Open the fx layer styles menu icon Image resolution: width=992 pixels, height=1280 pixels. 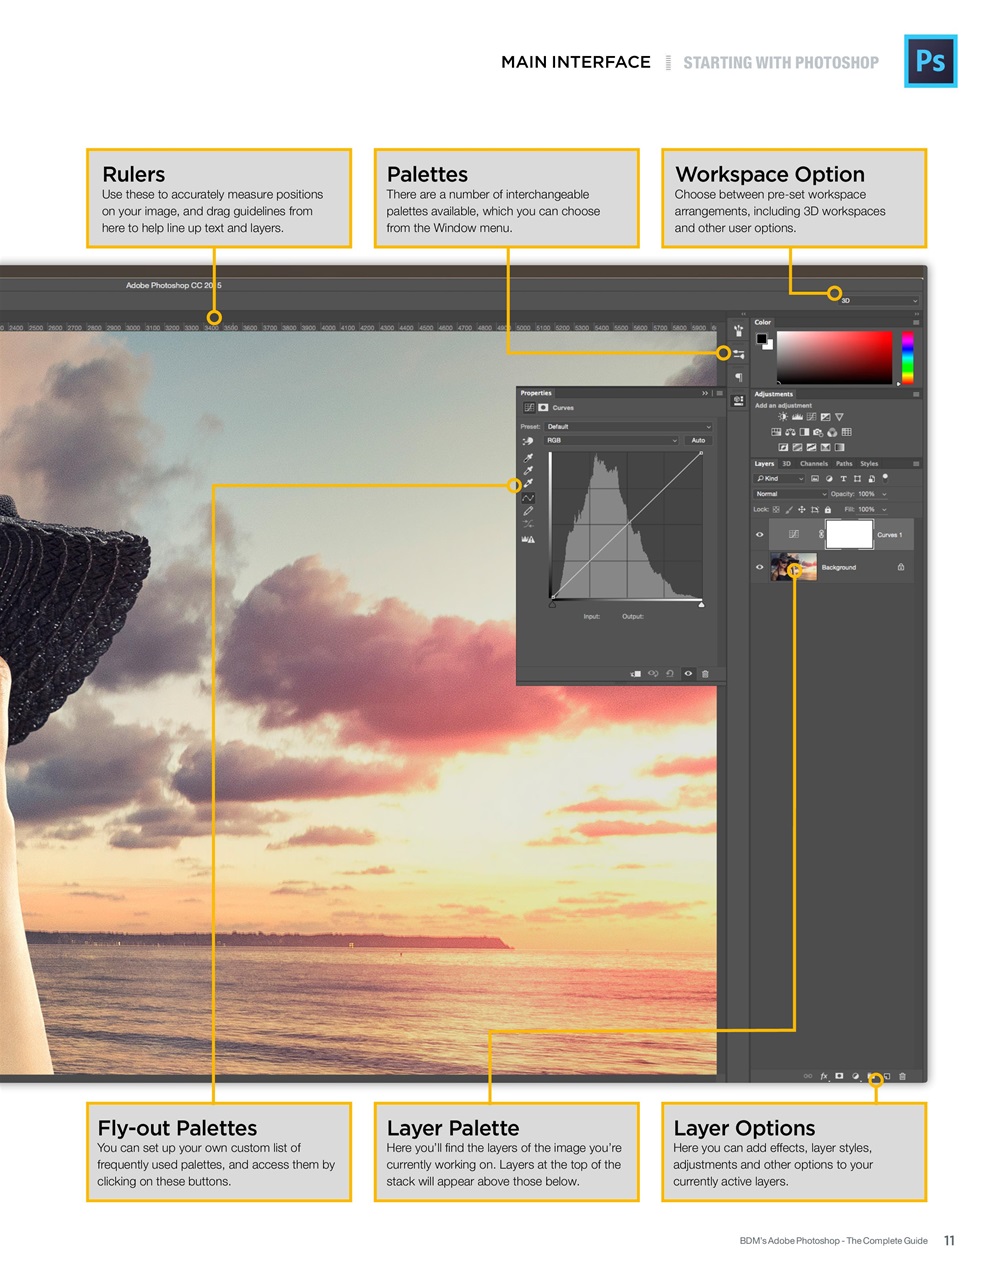click(x=824, y=1076)
